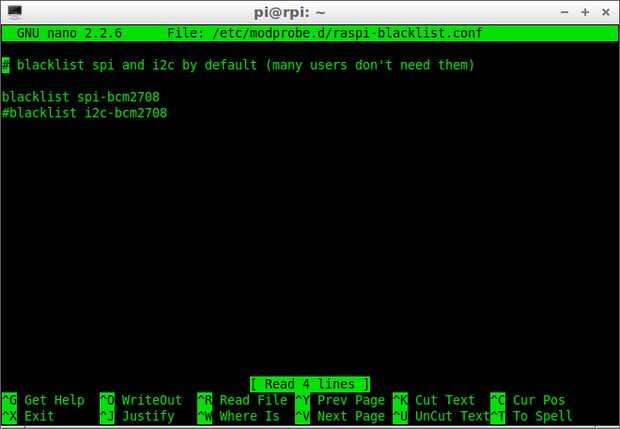This screenshot has width=620, height=429.
Task: Minimize the pi@rpi terminal window
Action: [564, 12]
